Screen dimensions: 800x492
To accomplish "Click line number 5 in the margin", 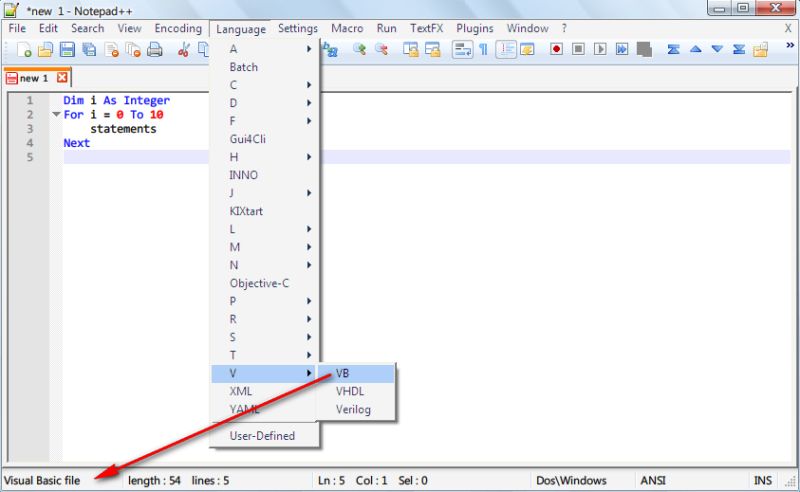I will click(30, 157).
